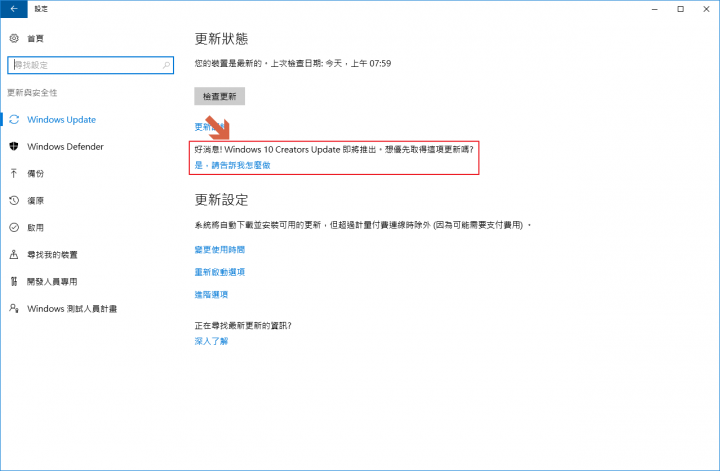This screenshot has width=720, height=471.
Task: Open 重新啟動選項 link
Action: [x=219, y=272]
